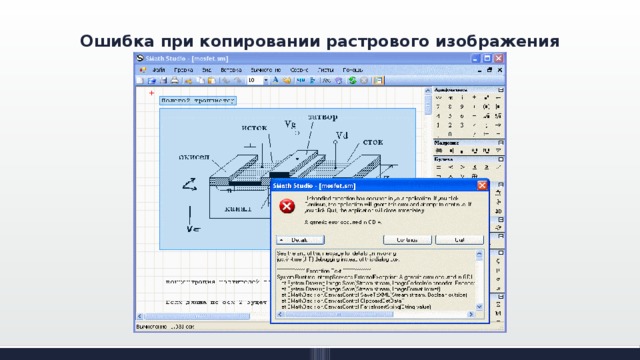The width and height of the screenshot is (640, 360).
Task: Click the status bar calculation time text
Action: (165, 327)
